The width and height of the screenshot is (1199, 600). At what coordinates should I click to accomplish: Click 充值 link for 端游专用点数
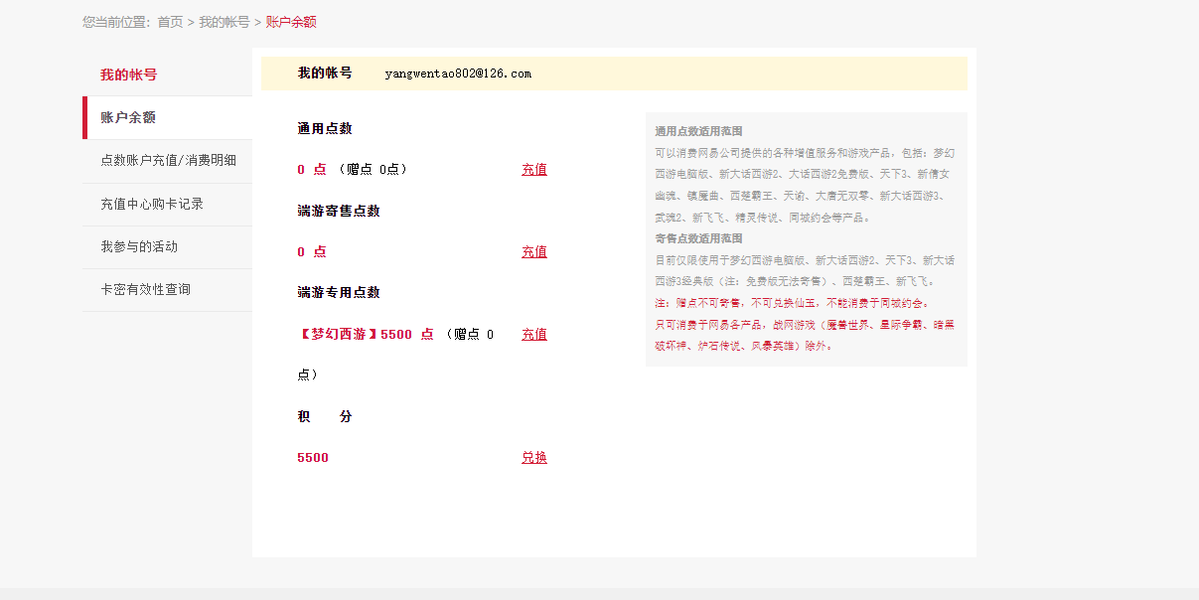click(x=534, y=334)
